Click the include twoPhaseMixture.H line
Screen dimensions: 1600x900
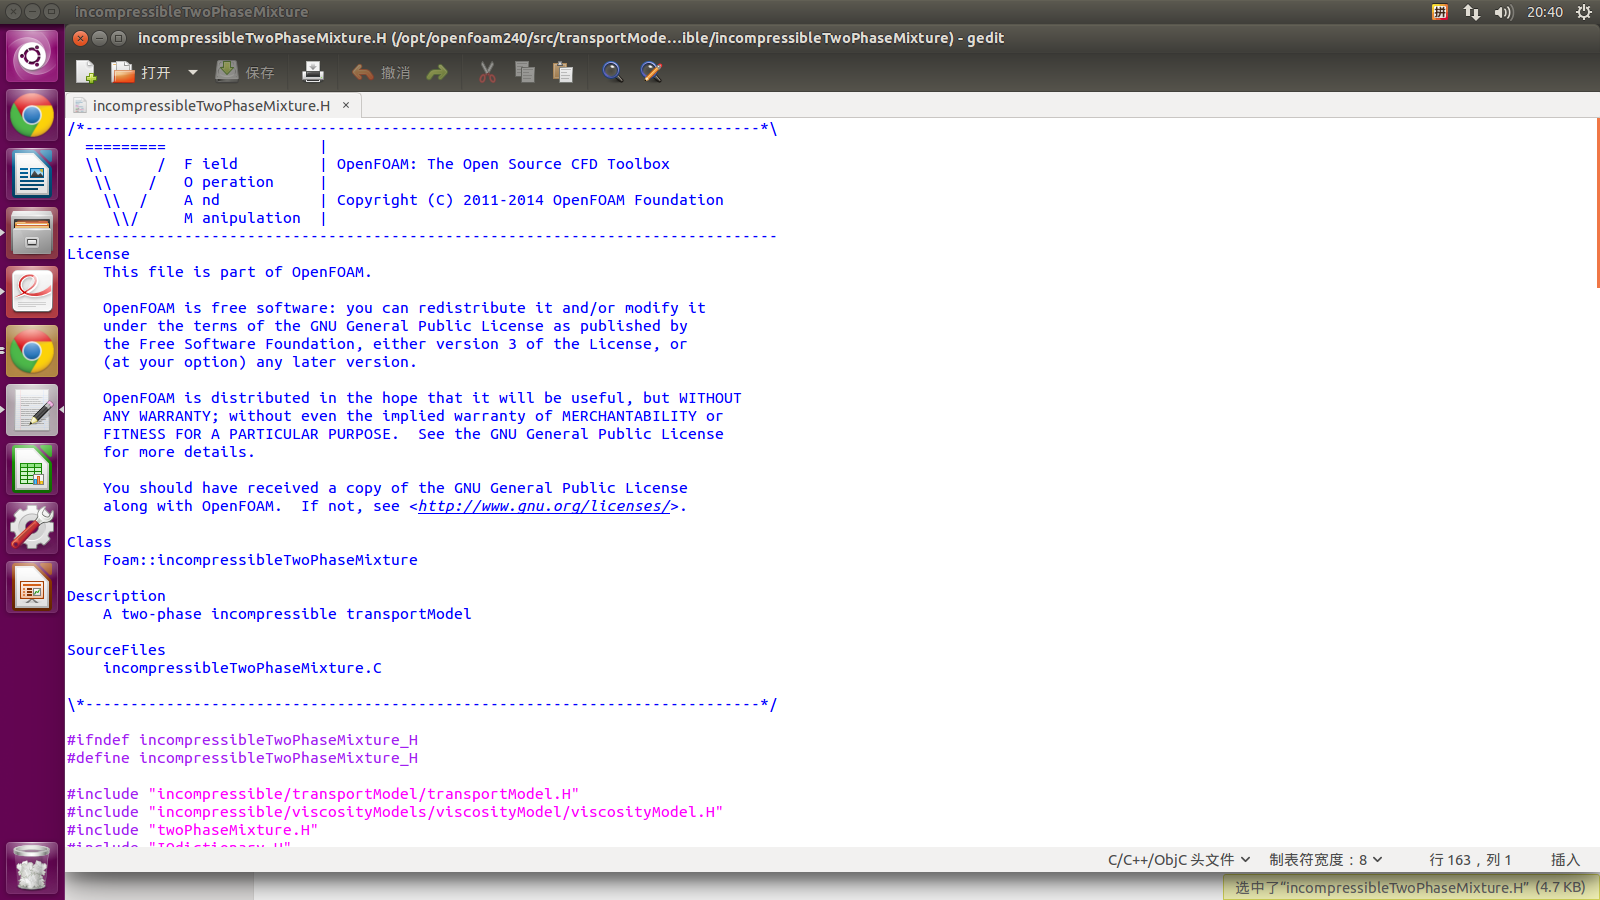pos(193,830)
